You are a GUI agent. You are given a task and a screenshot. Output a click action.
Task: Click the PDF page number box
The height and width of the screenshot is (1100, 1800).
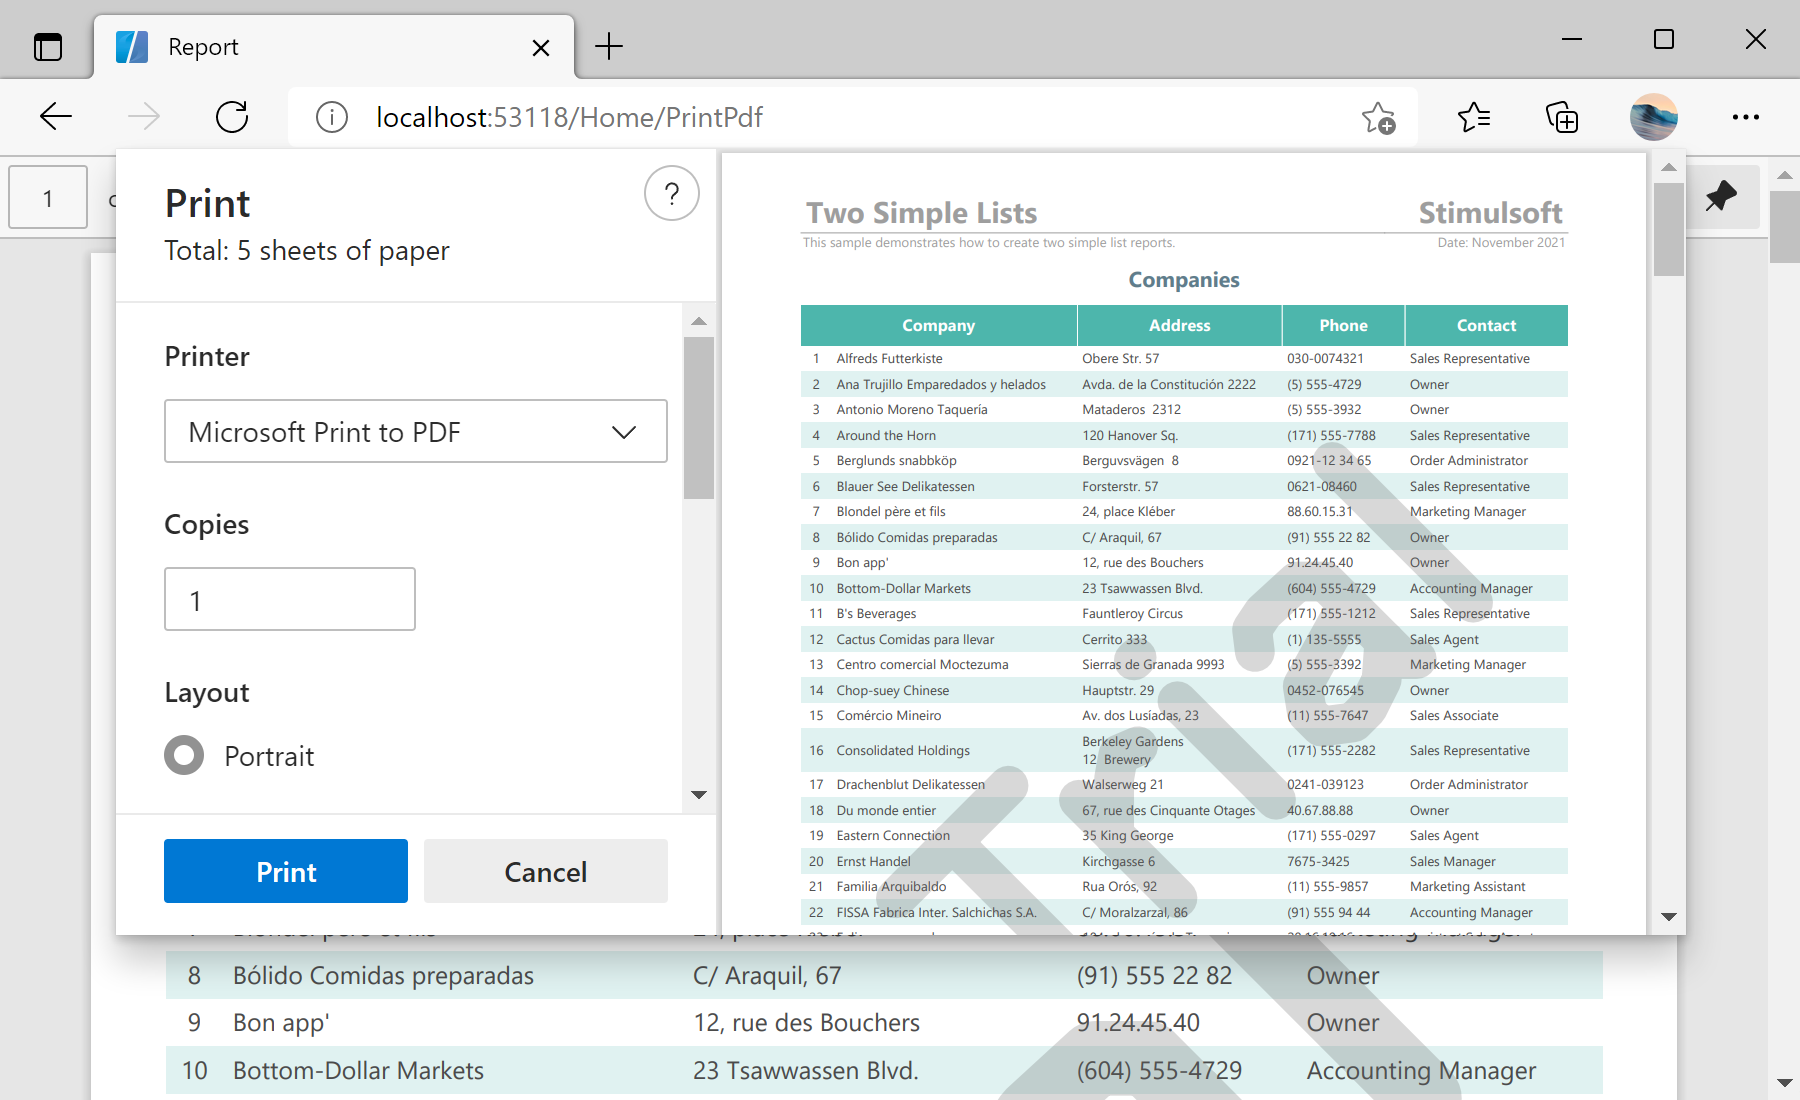pyautogui.click(x=48, y=197)
